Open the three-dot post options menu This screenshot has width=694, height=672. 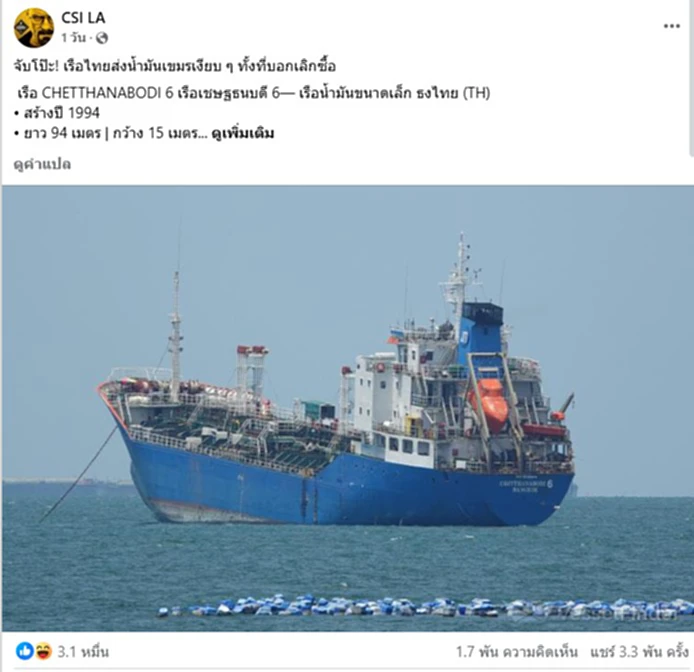(x=671, y=27)
